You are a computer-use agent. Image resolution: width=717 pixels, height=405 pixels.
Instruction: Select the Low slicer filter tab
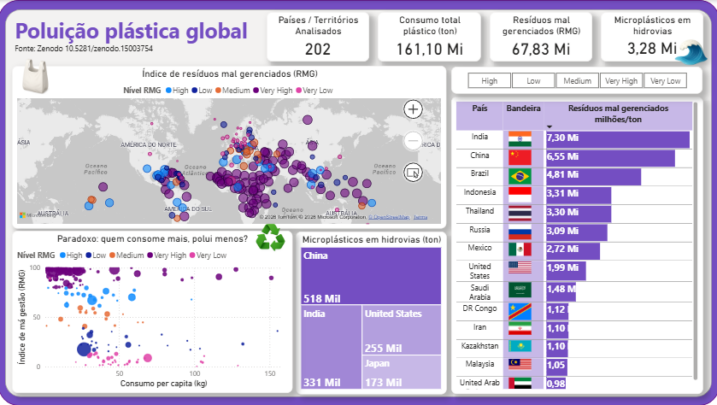point(533,81)
